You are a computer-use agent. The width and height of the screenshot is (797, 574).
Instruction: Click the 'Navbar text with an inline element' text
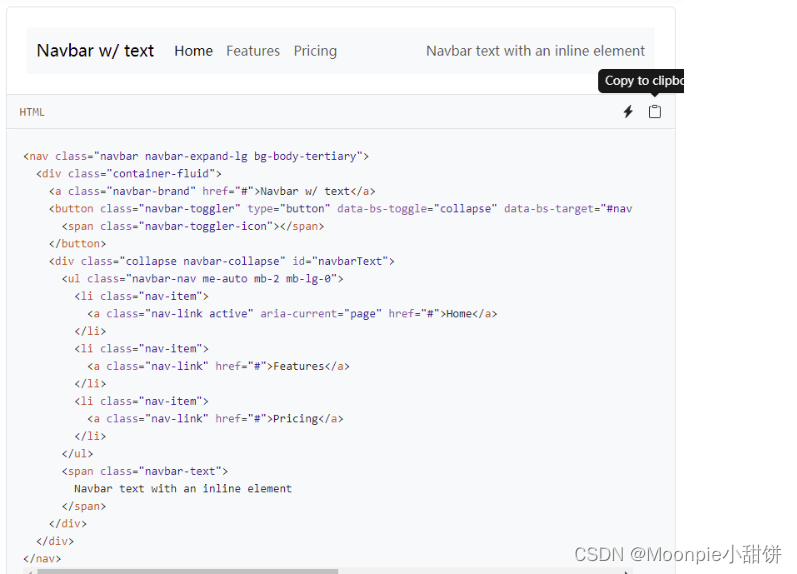click(535, 51)
